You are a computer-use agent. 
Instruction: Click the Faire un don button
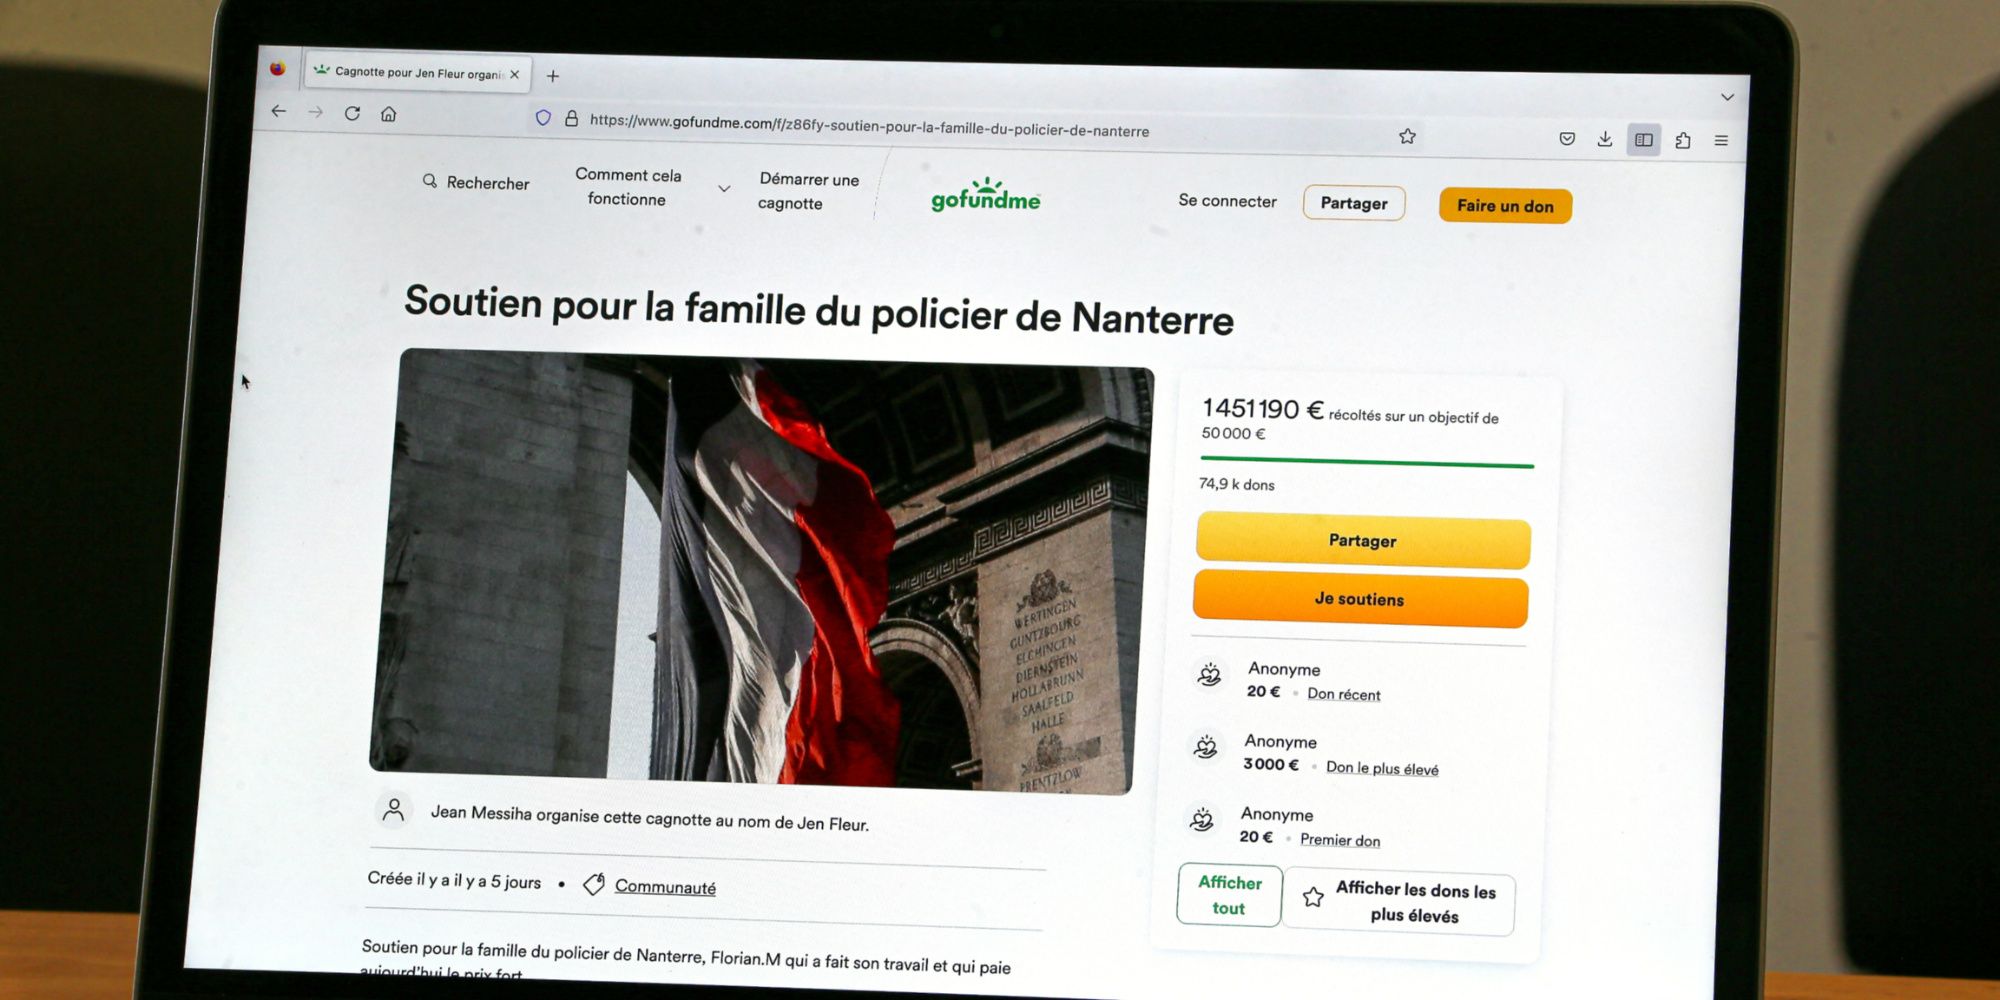coord(1505,206)
